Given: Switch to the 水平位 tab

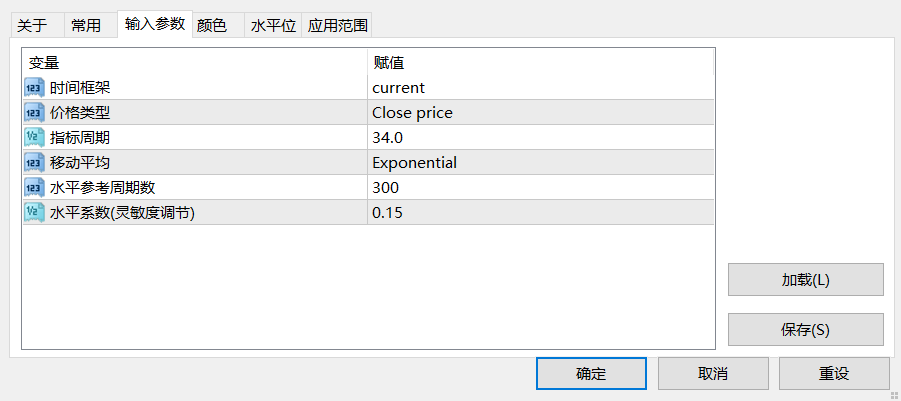Looking at the screenshot, I should click(273, 26).
